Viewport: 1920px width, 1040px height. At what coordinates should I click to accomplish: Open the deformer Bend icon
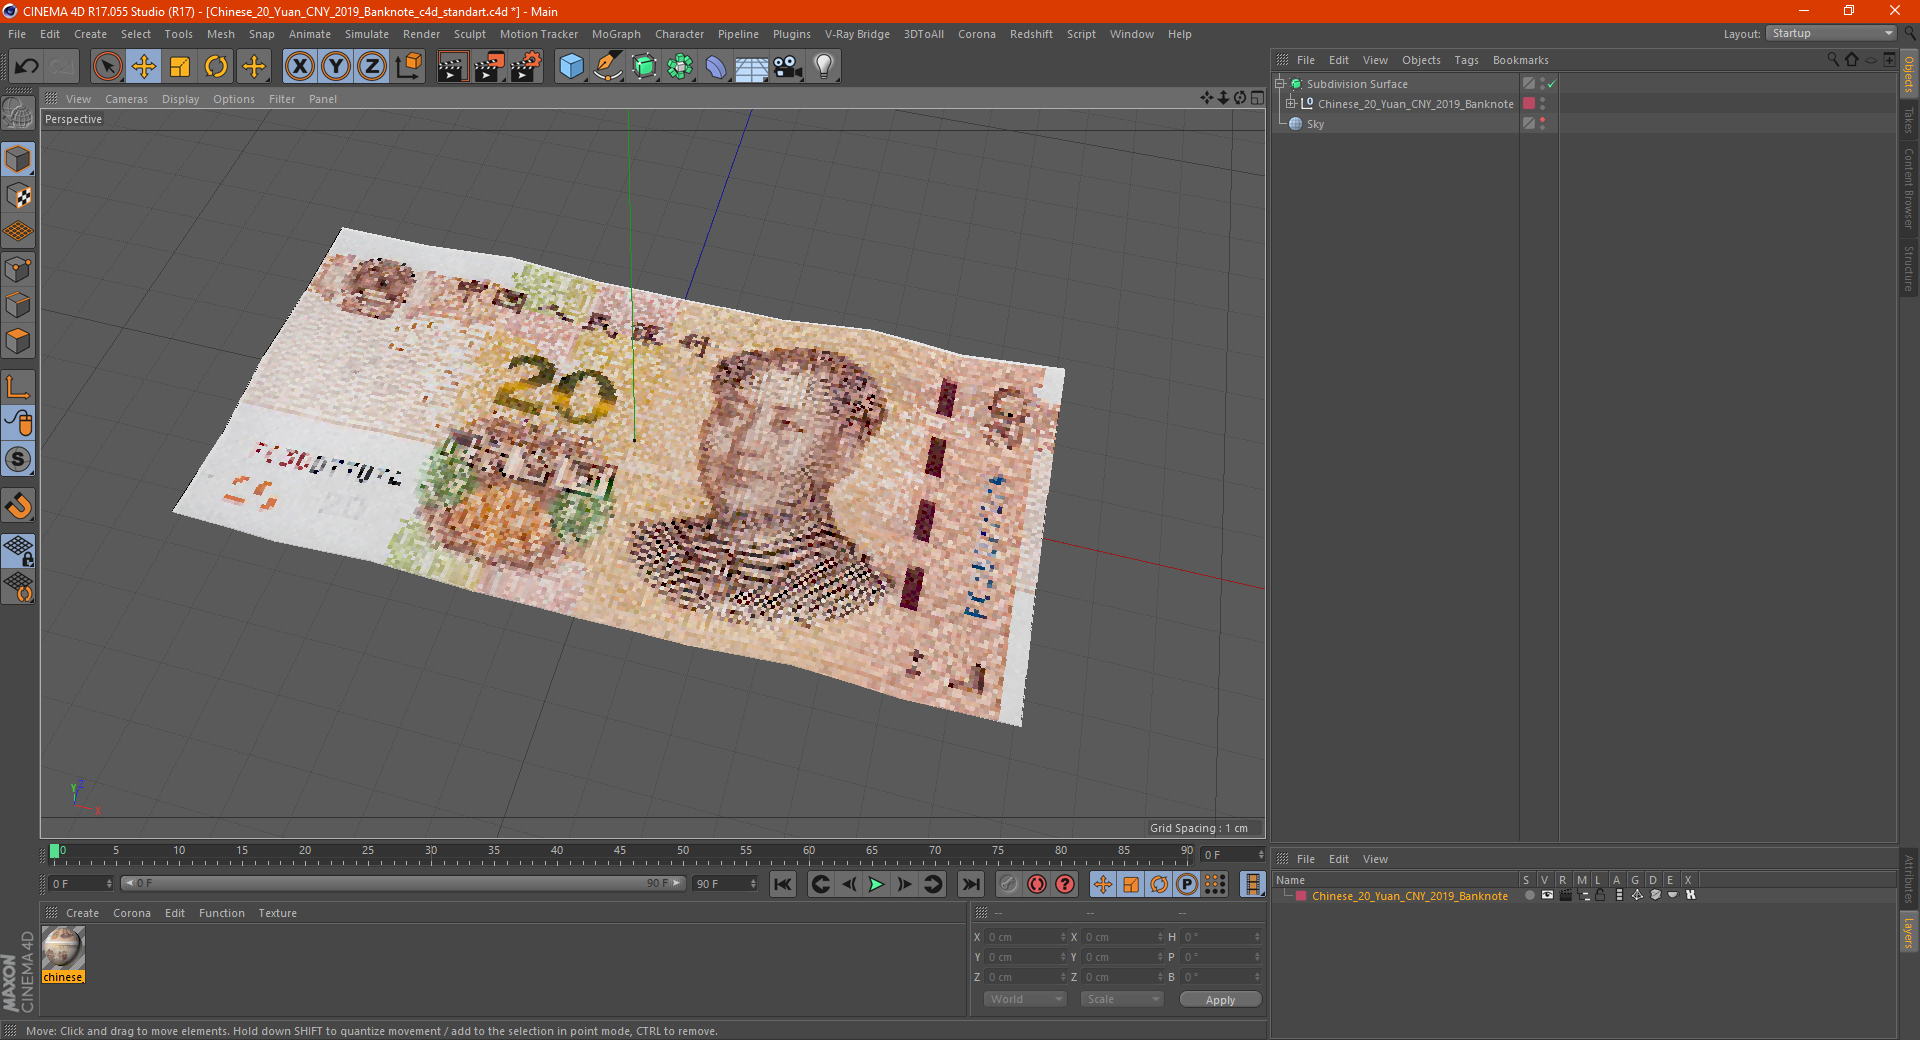(716, 67)
